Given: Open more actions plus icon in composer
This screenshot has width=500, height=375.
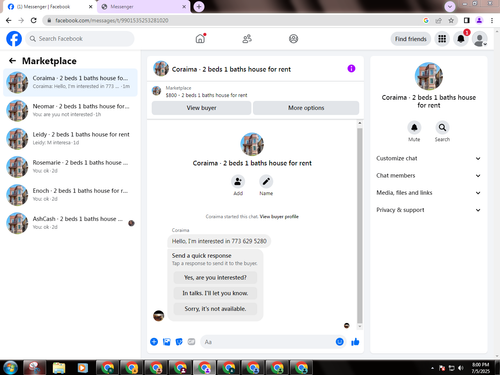Looking at the screenshot, I should point(154,342).
